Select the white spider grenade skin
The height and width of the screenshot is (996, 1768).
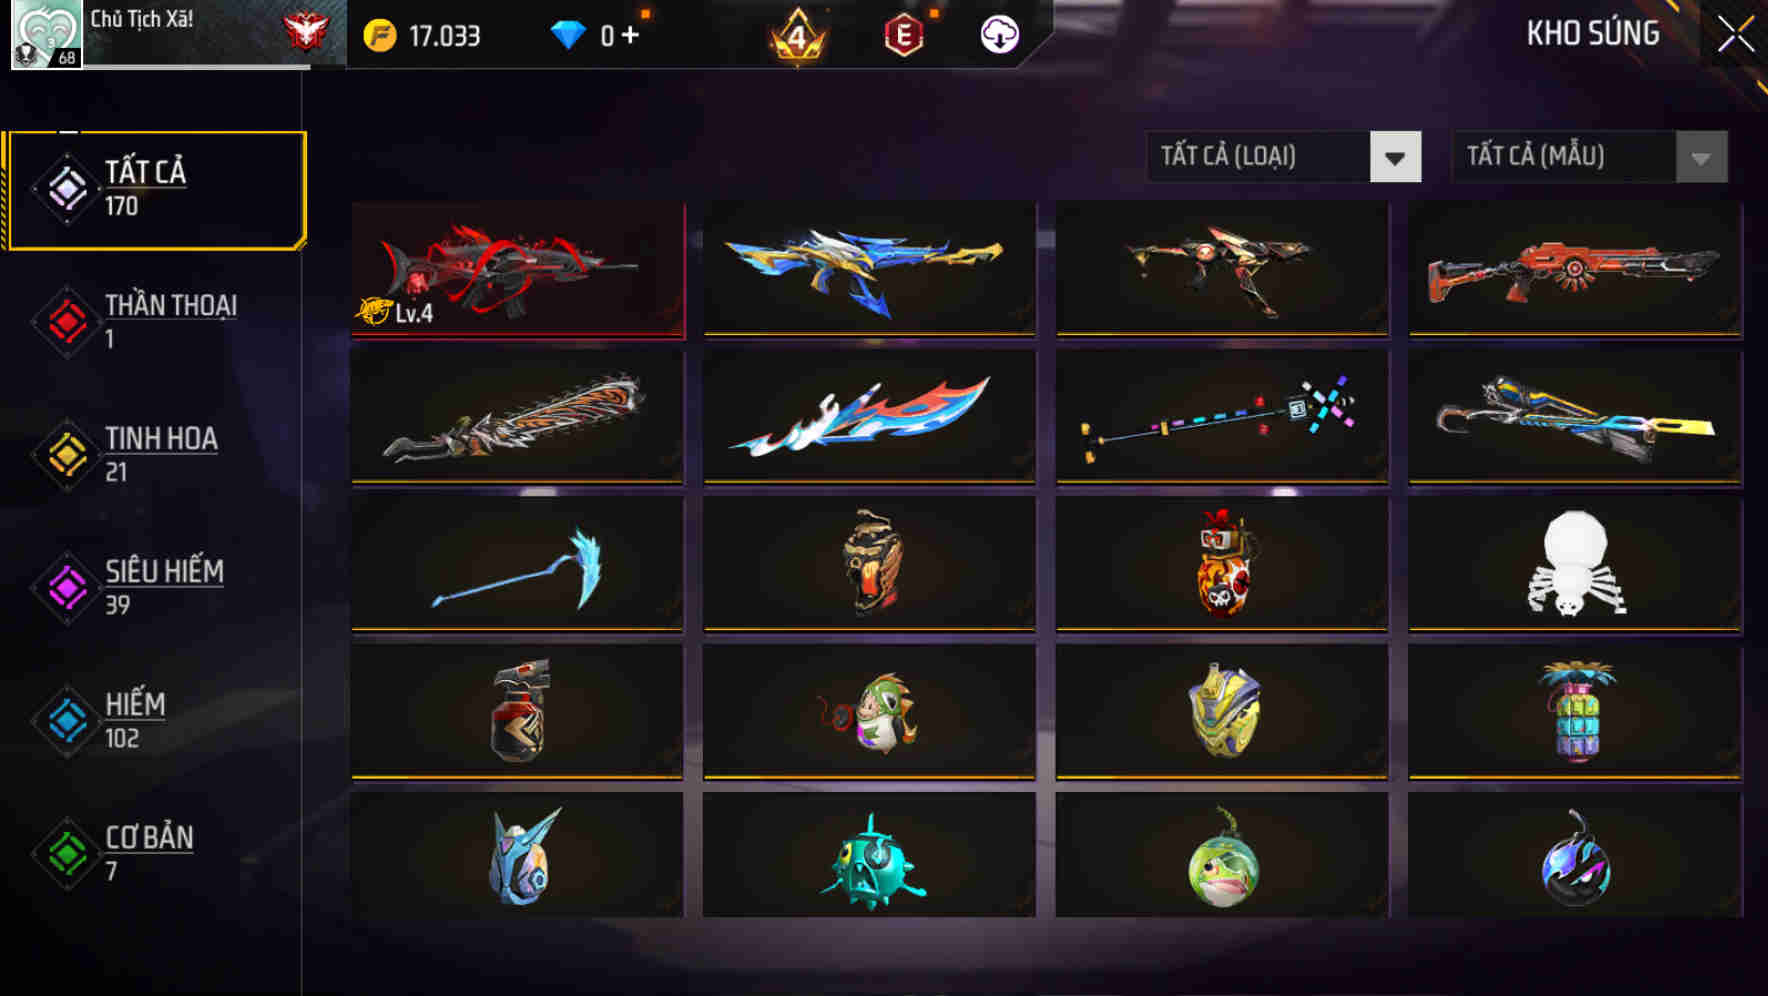(x=1575, y=565)
